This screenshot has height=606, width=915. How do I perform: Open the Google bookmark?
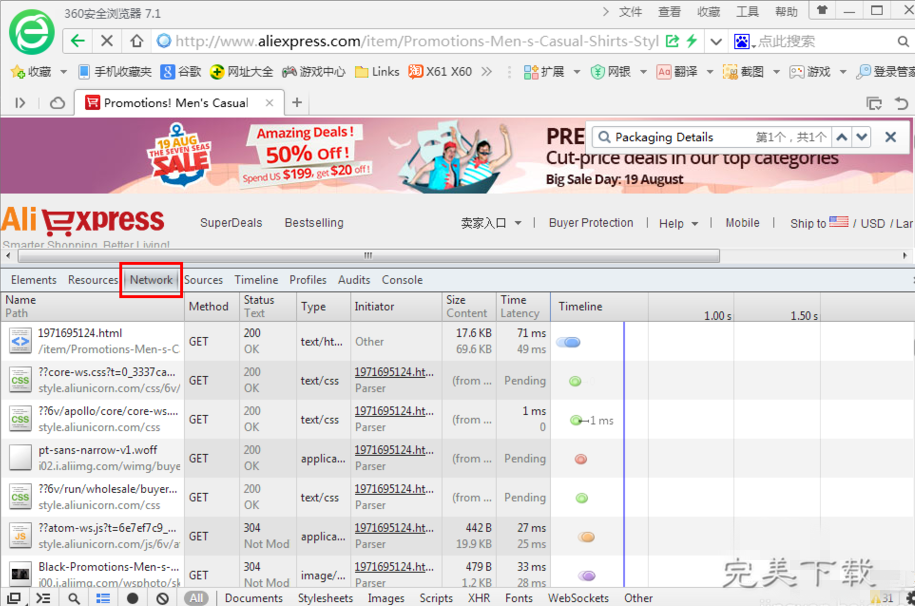(181, 72)
